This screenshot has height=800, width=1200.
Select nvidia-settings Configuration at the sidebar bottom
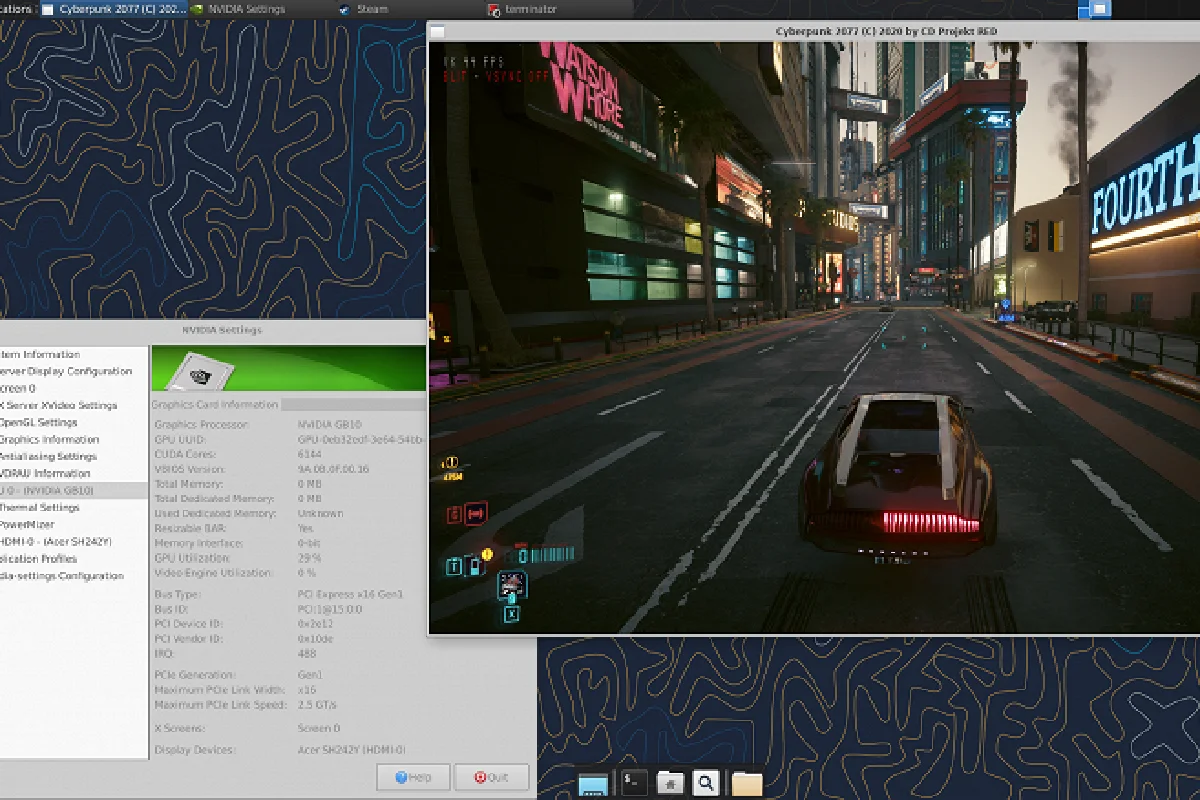point(62,575)
